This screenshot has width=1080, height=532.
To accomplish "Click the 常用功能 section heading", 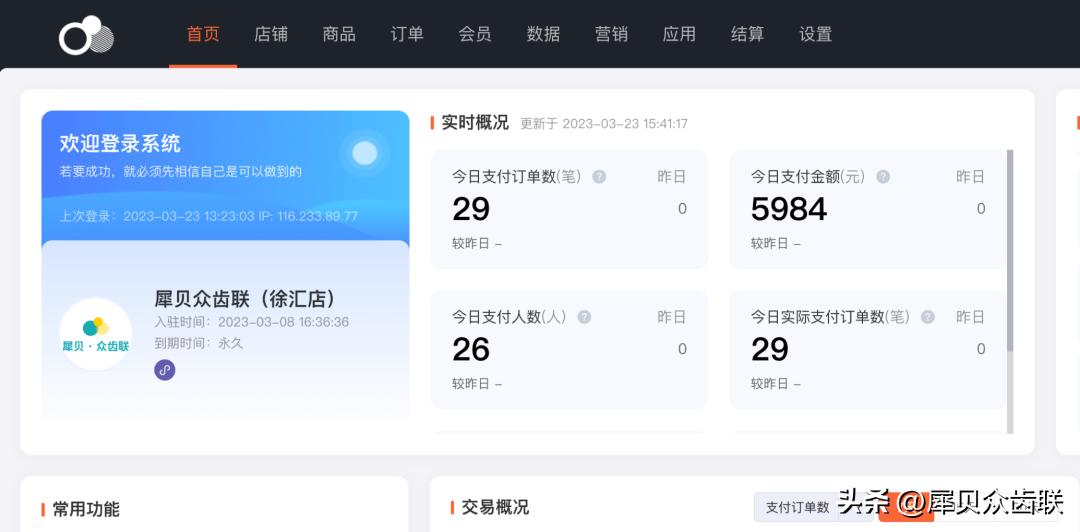I will coord(85,509).
